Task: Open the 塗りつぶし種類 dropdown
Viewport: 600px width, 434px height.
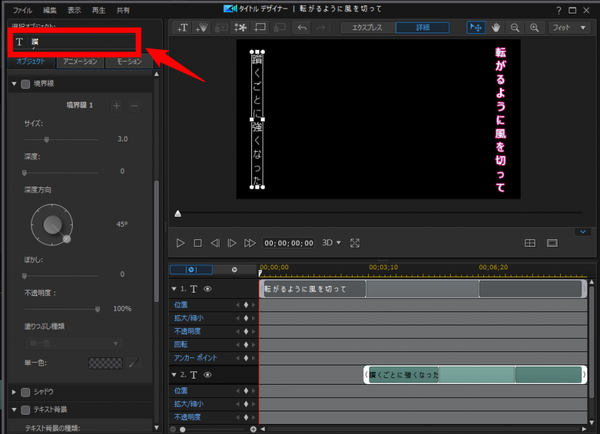Action: [74, 343]
